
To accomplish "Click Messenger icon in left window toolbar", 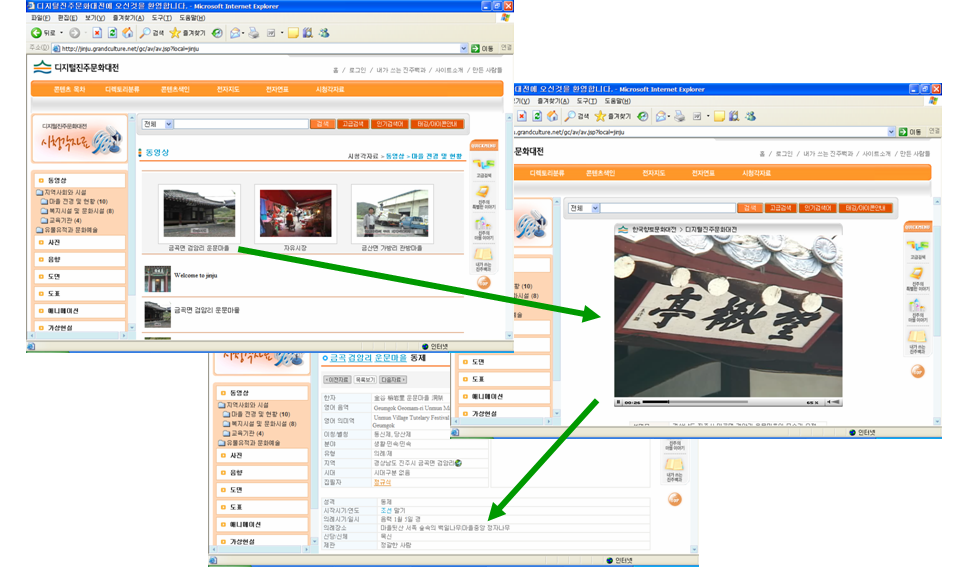I will (x=324, y=33).
